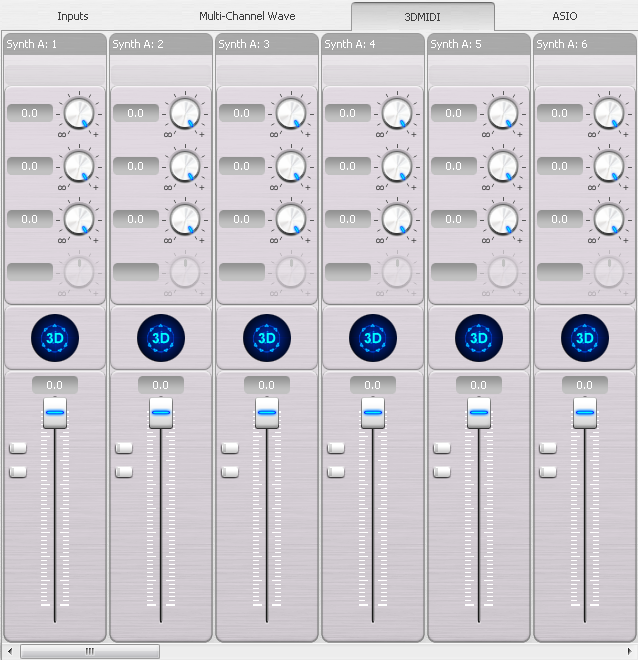Screen dimensions: 638x660
Task: Toggle upper small button on Synth A: 6 strip
Action: pyautogui.click(x=548, y=448)
